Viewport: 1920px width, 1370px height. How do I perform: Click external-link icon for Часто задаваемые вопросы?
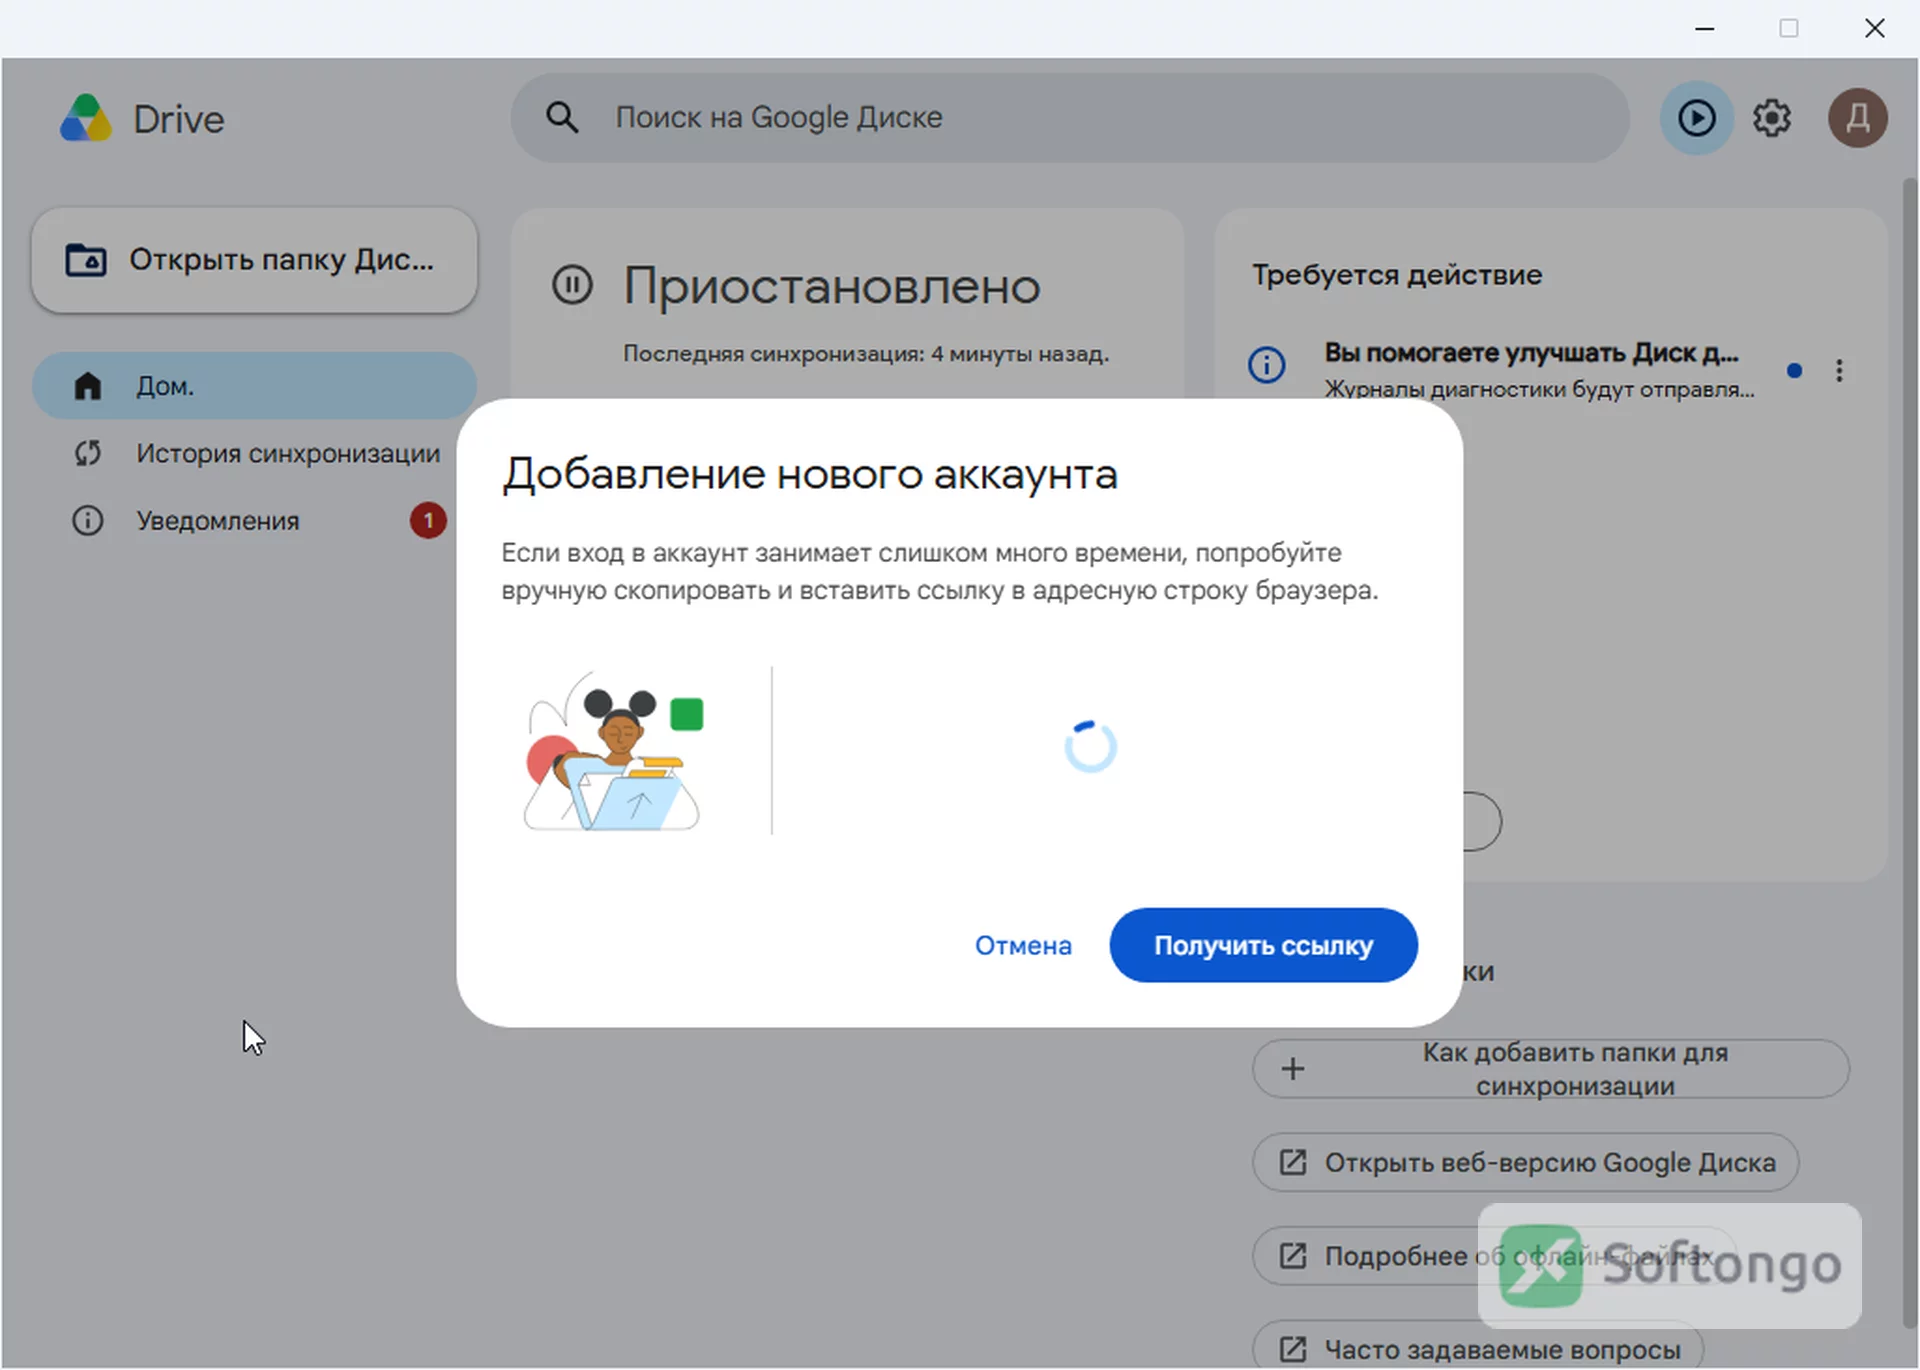coord(1292,1349)
